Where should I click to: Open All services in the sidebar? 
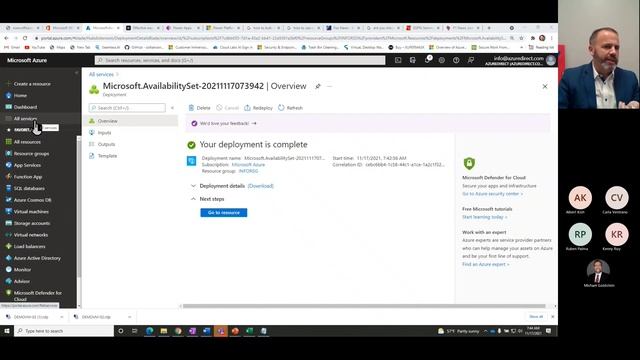25,118
